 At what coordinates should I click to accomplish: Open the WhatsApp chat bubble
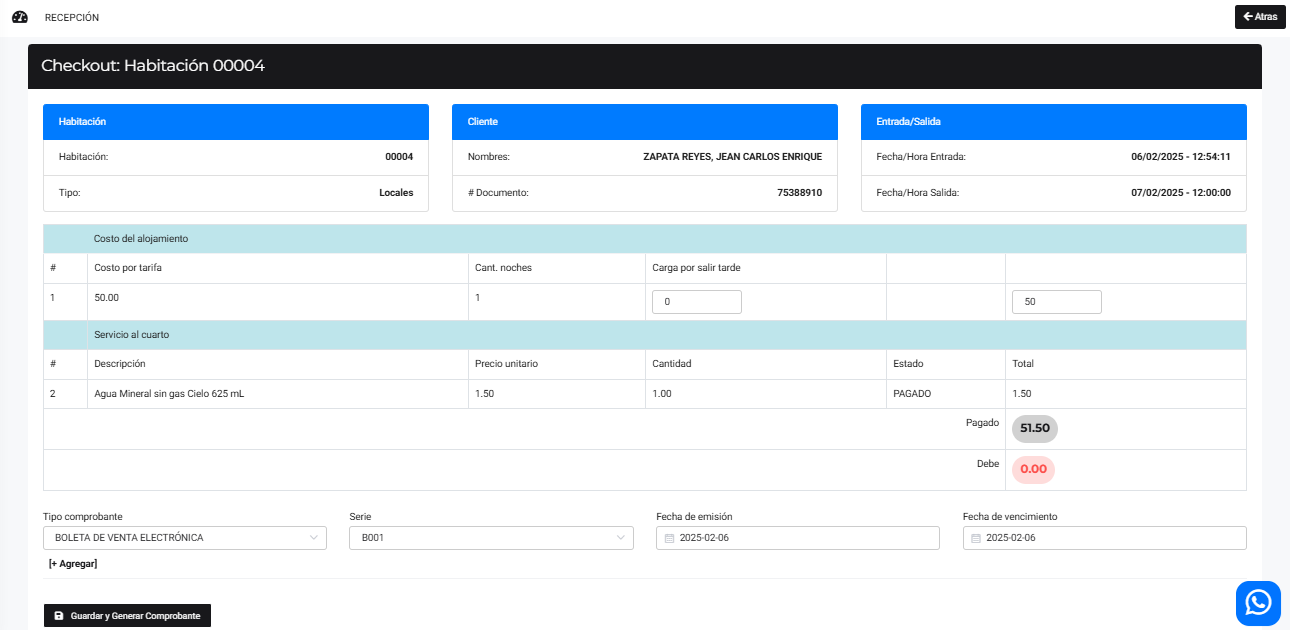1258,603
